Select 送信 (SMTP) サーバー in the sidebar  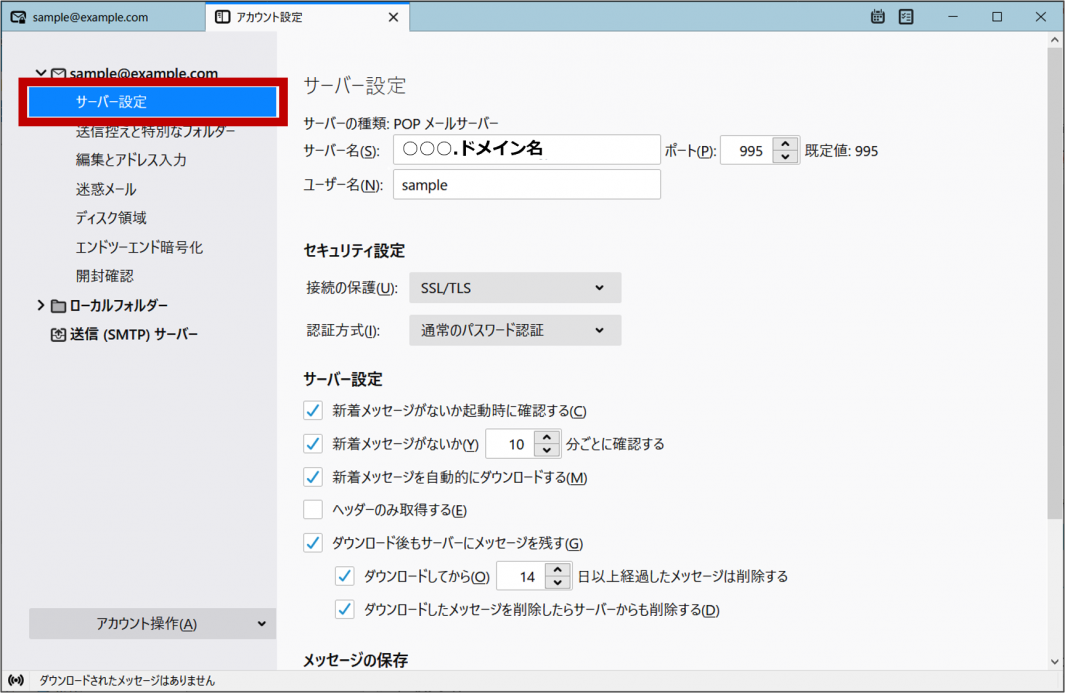click(x=133, y=335)
